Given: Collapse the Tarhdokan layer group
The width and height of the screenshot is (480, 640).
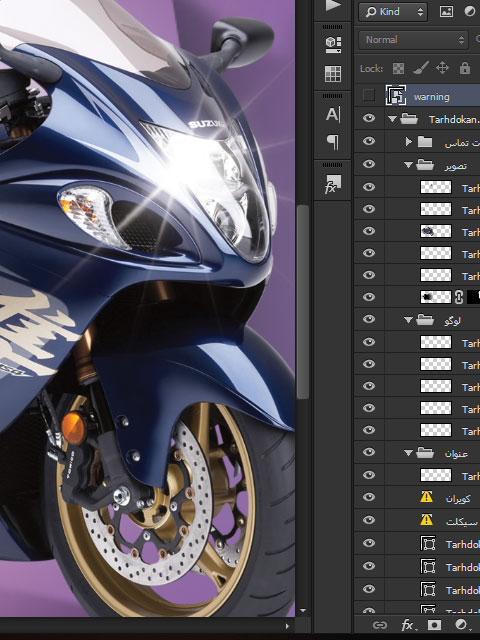Looking at the screenshot, I should pyautogui.click(x=392, y=119).
